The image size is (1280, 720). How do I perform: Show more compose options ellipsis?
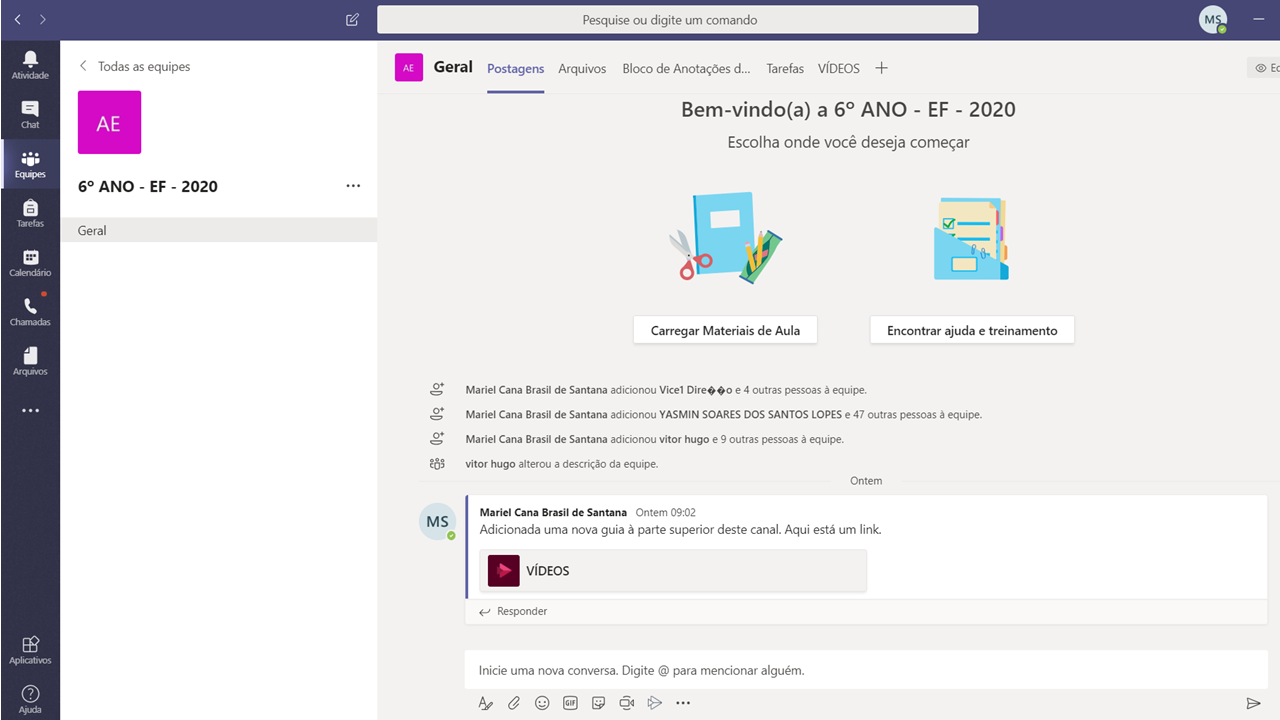tap(683, 703)
